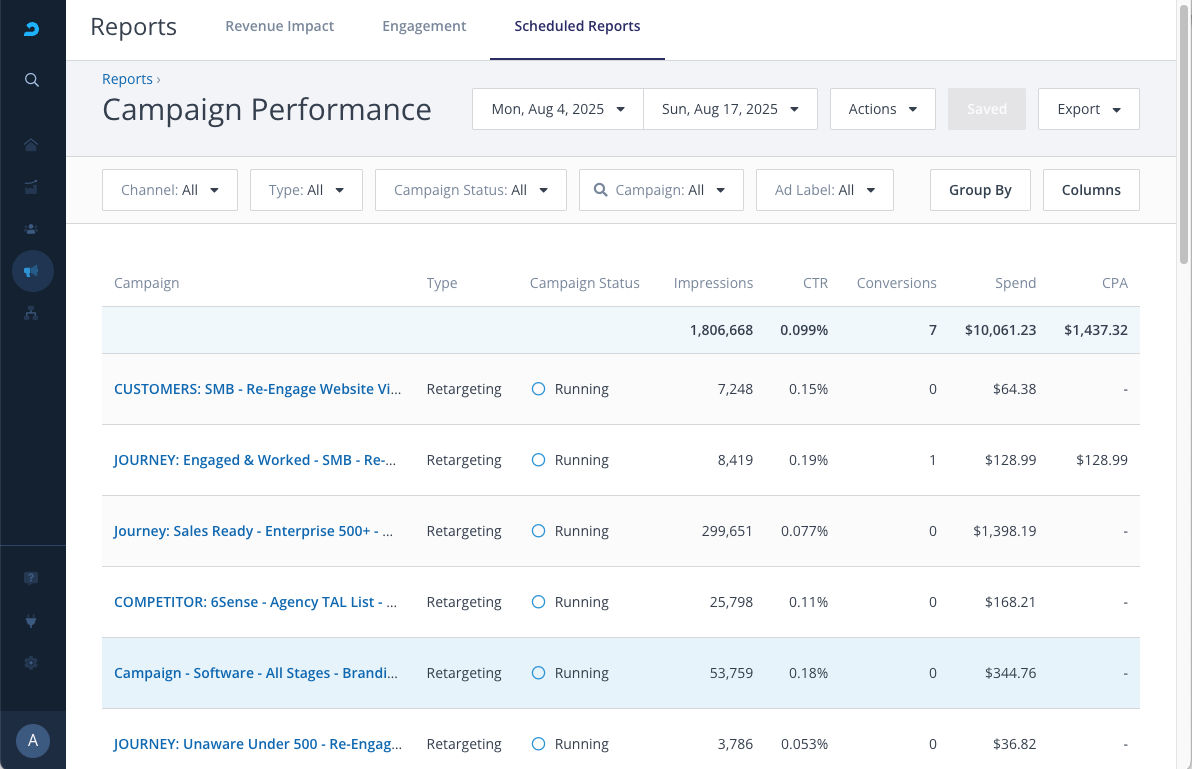Image resolution: width=1192 pixels, height=769 pixels.
Task: Open the audiences people icon in sidebar
Action: [x=32, y=229]
